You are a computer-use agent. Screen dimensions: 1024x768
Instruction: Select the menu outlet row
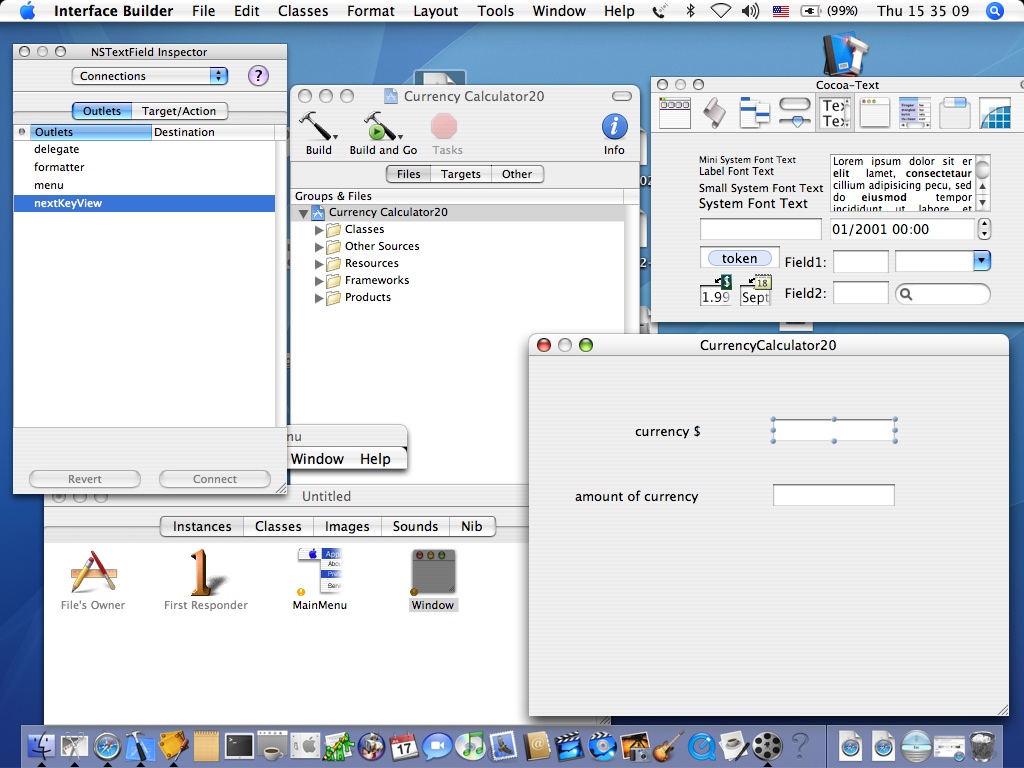(x=144, y=185)
